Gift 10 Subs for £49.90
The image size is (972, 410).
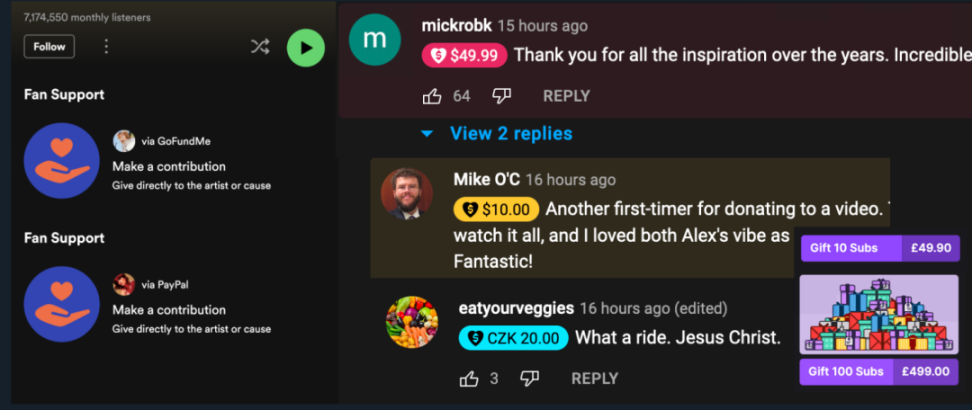click(x=880, y=248)
